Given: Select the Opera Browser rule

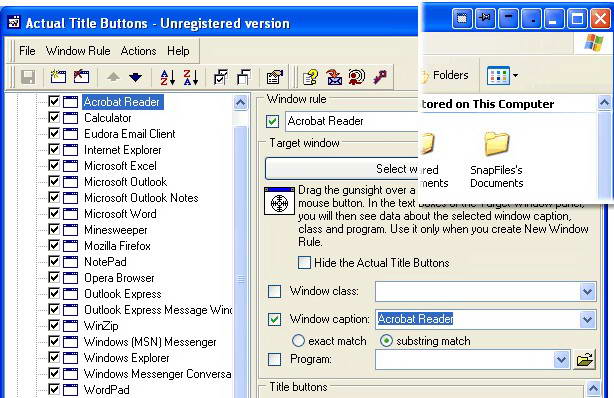Looking at the screenshot, I should tap(119, 278).
